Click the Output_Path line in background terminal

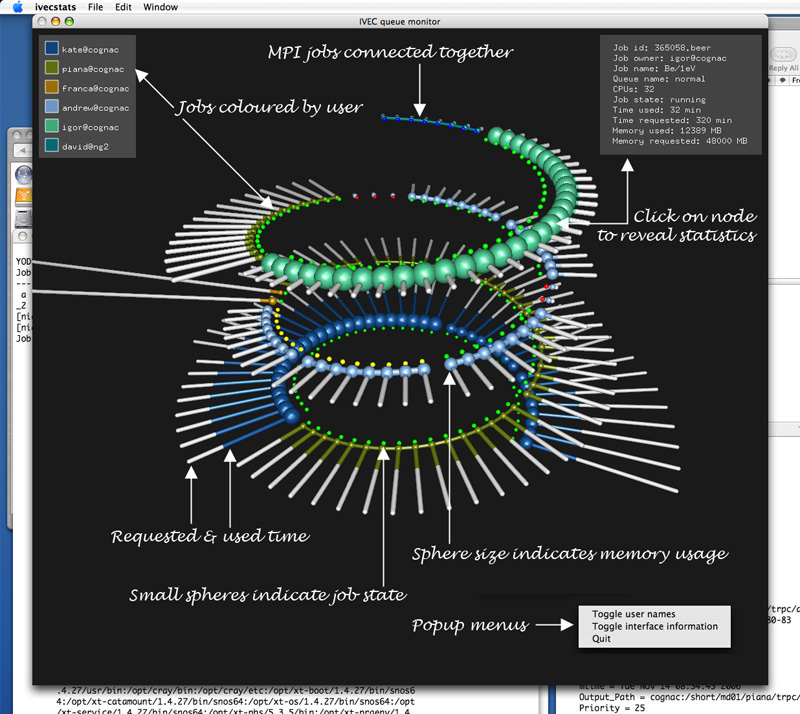(689, 697)
